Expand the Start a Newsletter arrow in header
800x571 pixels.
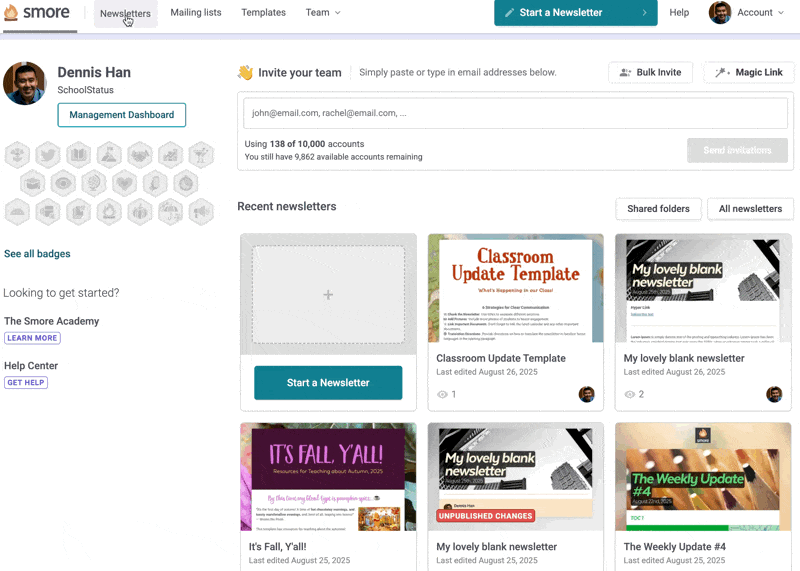point(644,13)
